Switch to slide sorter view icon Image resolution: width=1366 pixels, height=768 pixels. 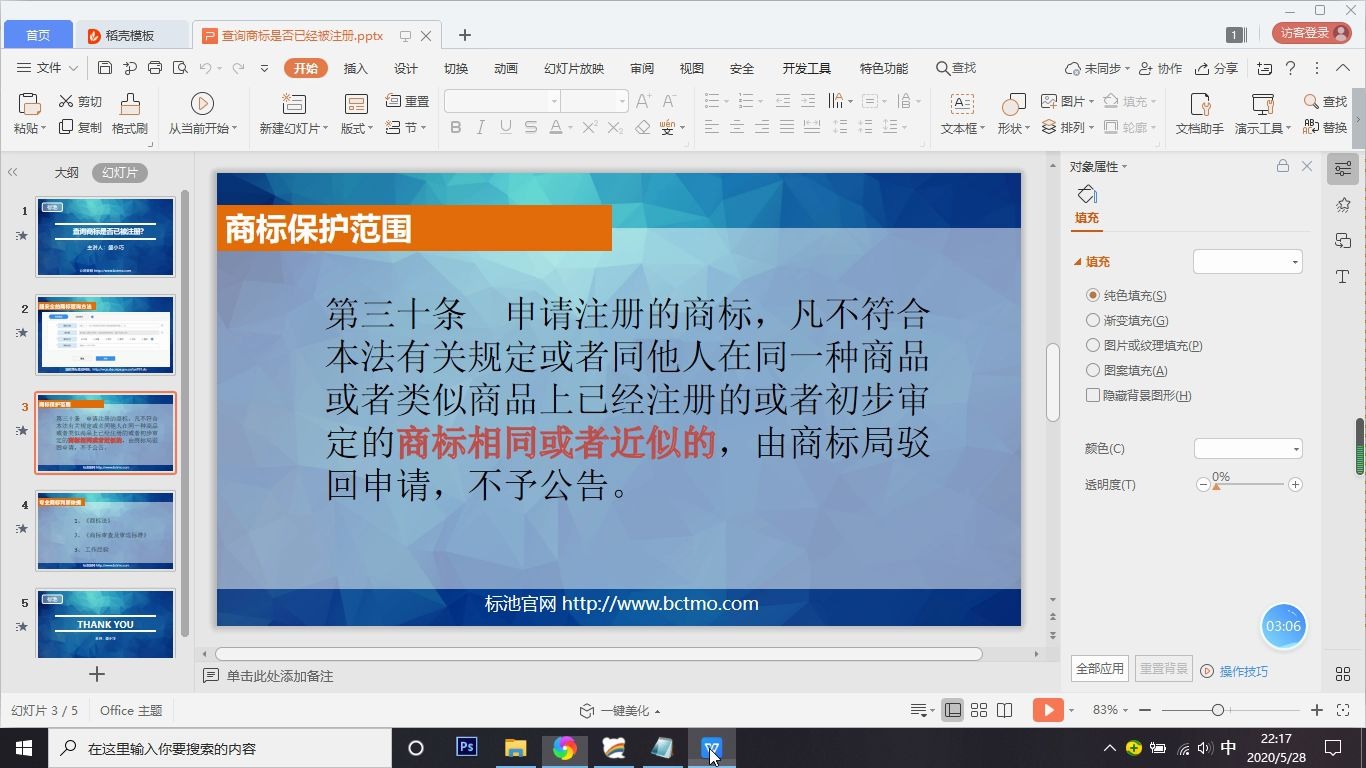tap(979, 710)
